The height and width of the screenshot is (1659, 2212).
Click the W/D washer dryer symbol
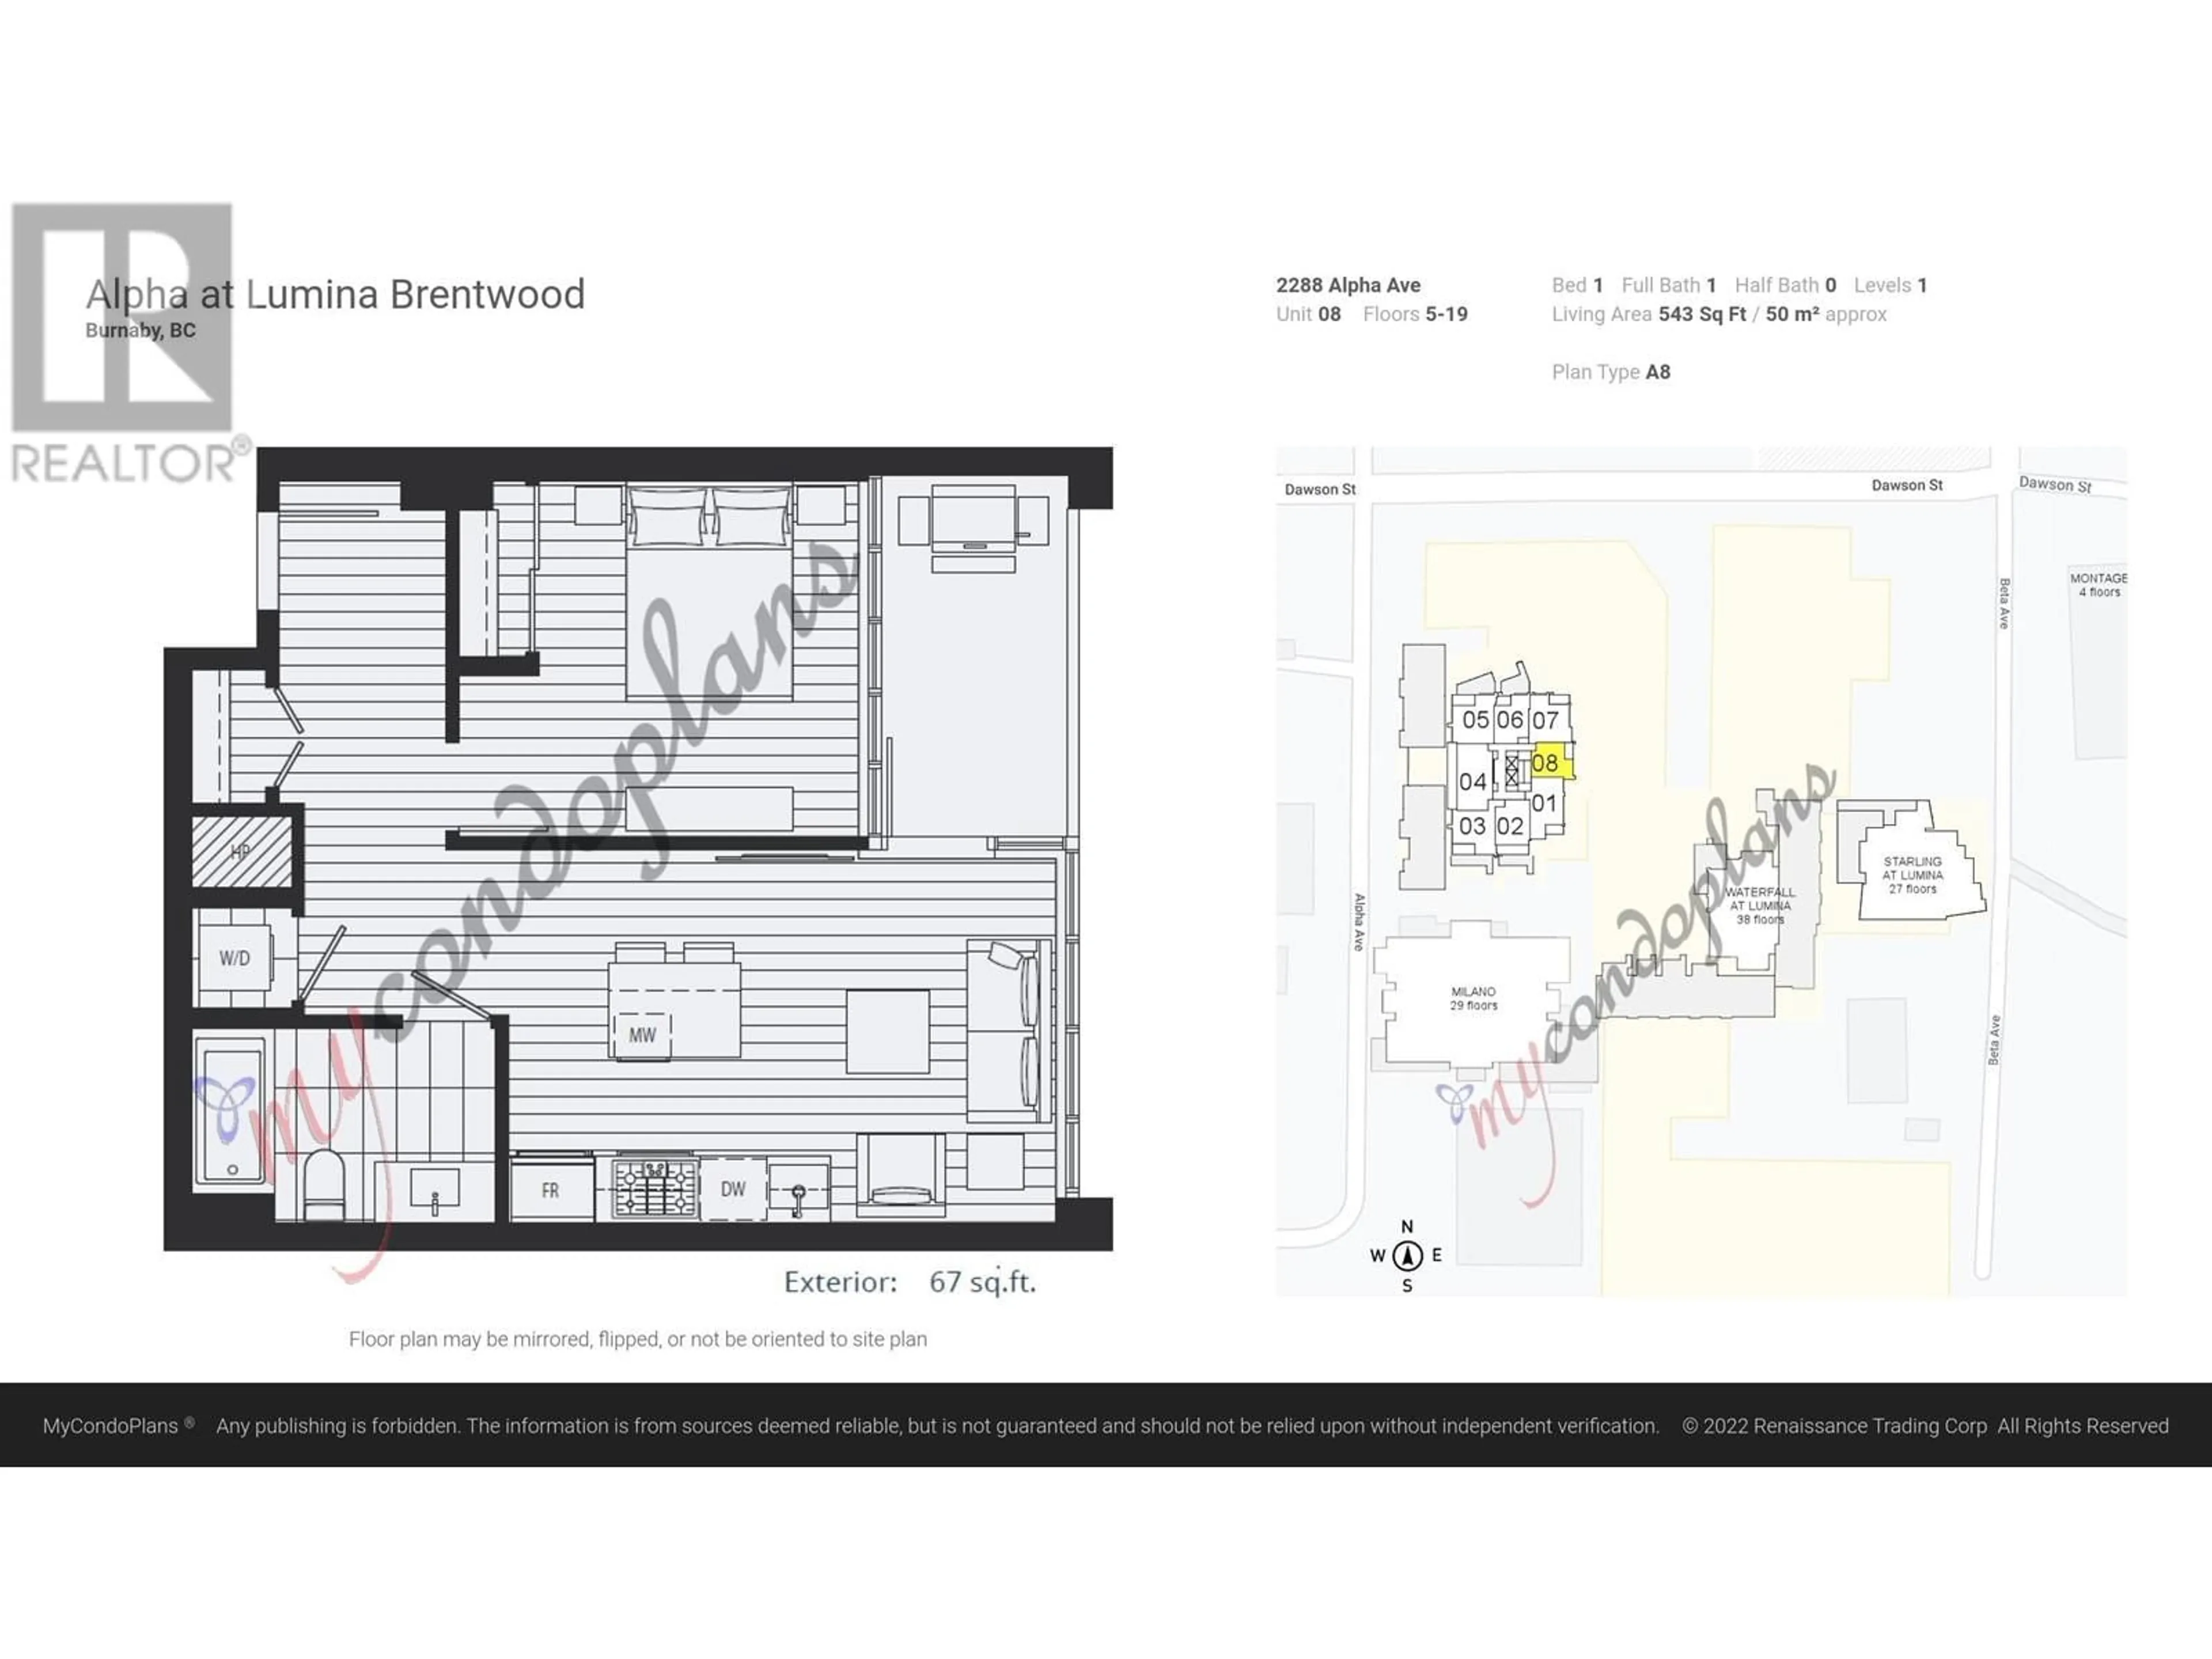click(x=234, y=958)
